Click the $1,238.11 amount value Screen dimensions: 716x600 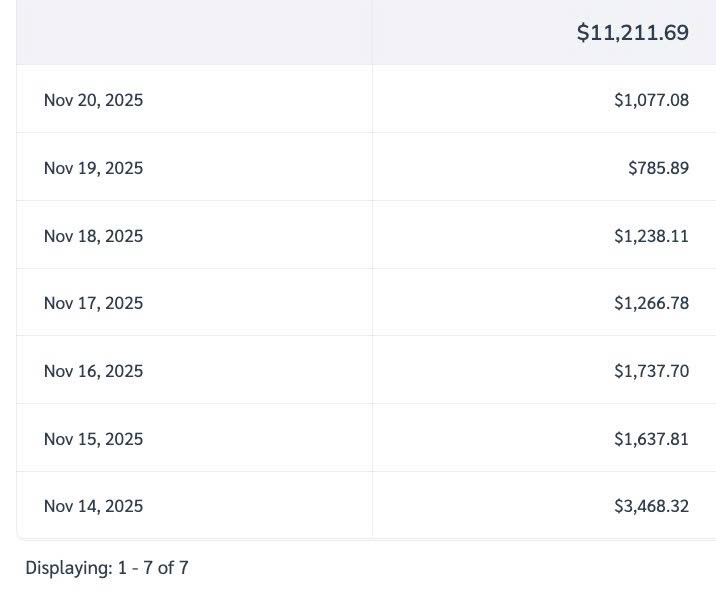tap(651, 236)
